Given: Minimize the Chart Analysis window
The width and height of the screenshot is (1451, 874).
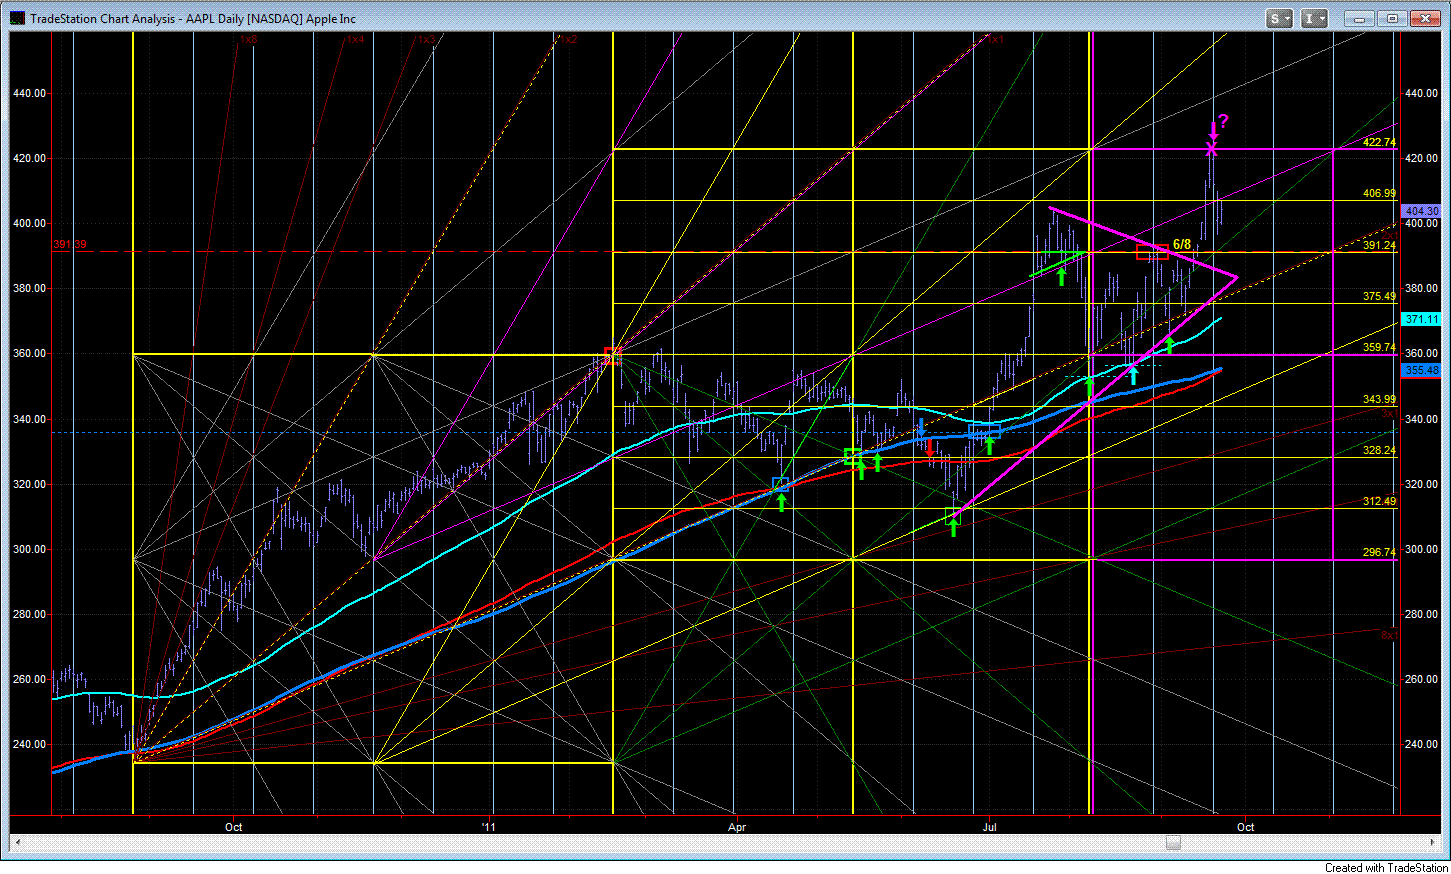Looking at the screenshot, I should (1359, 18).
